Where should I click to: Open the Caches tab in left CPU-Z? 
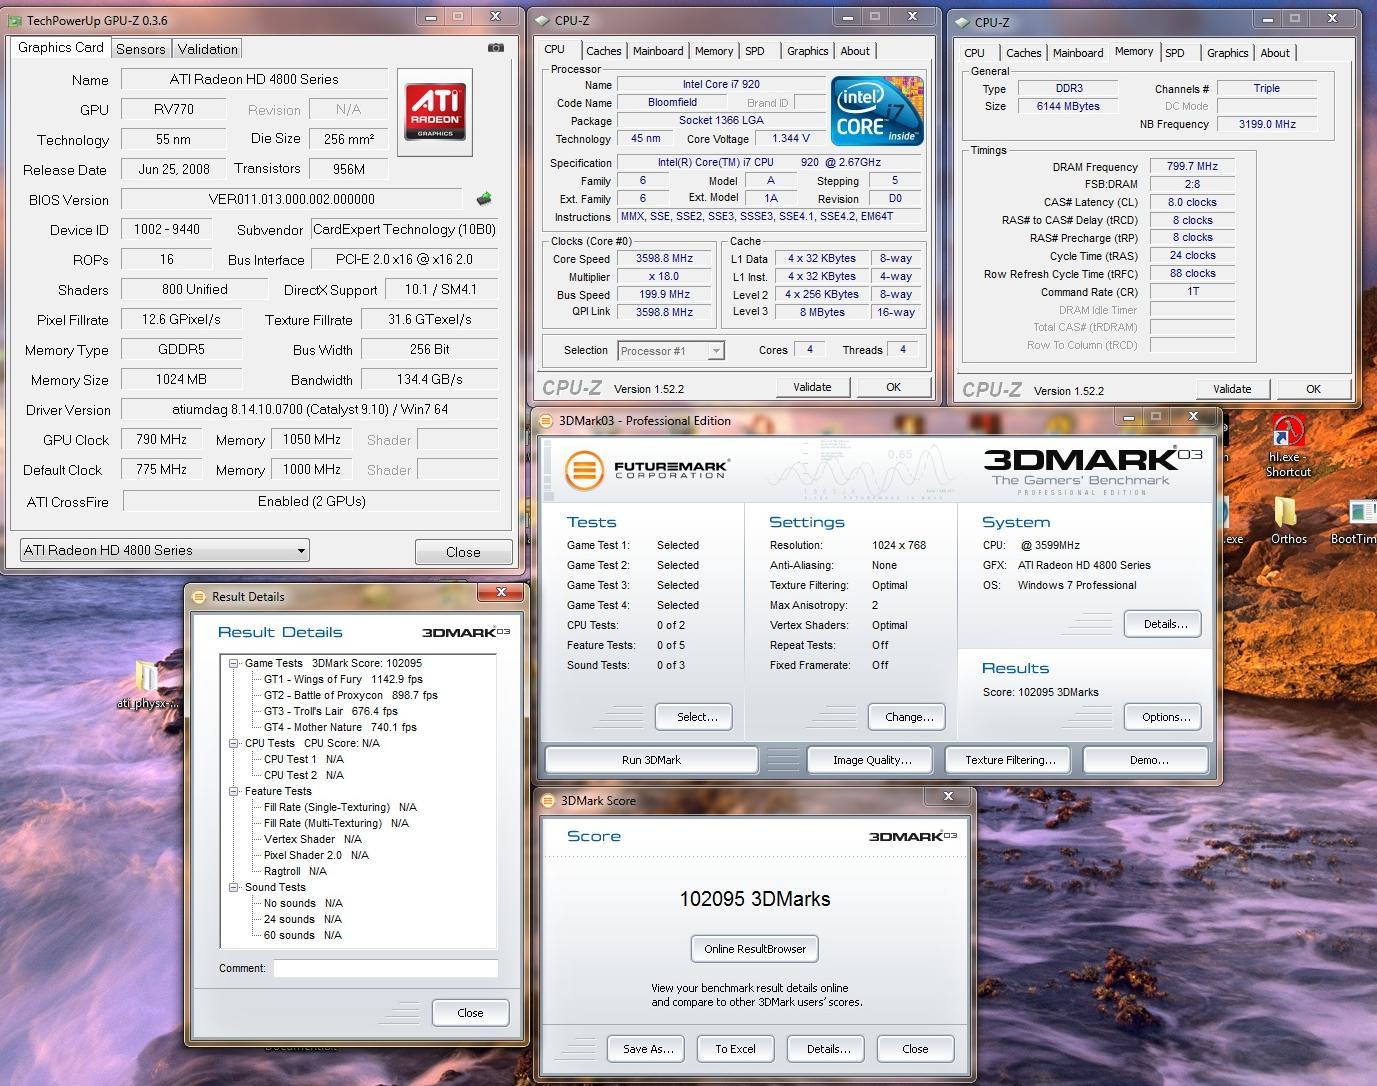(603, 51)
